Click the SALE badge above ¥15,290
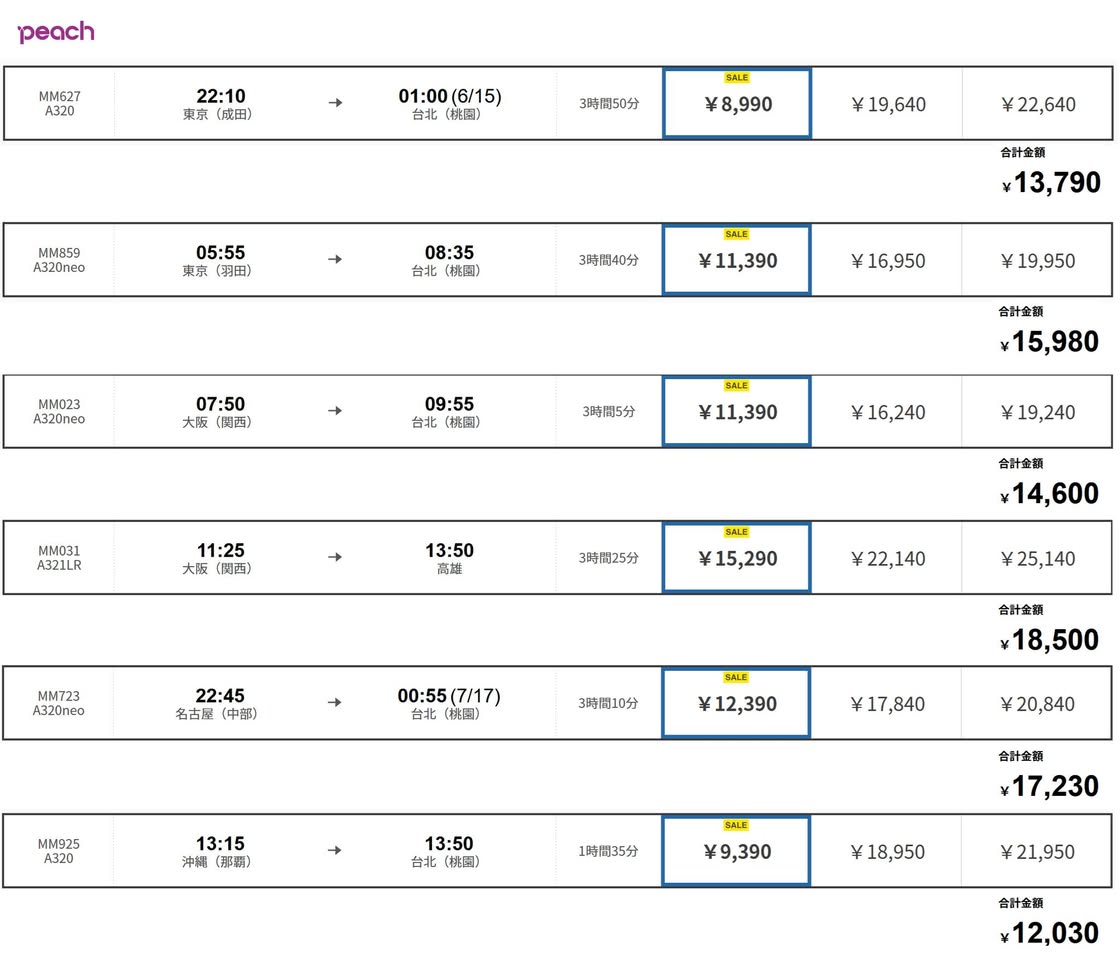The image size is (1120, 960). coord(736,532)
